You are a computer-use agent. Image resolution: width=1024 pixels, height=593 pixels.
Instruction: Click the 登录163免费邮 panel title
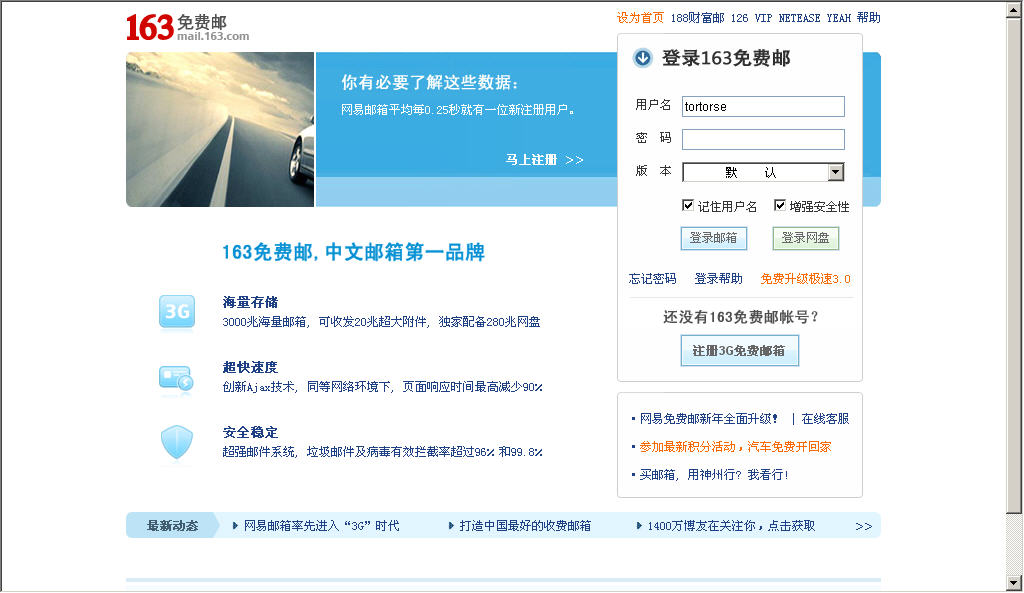(726, 58)
